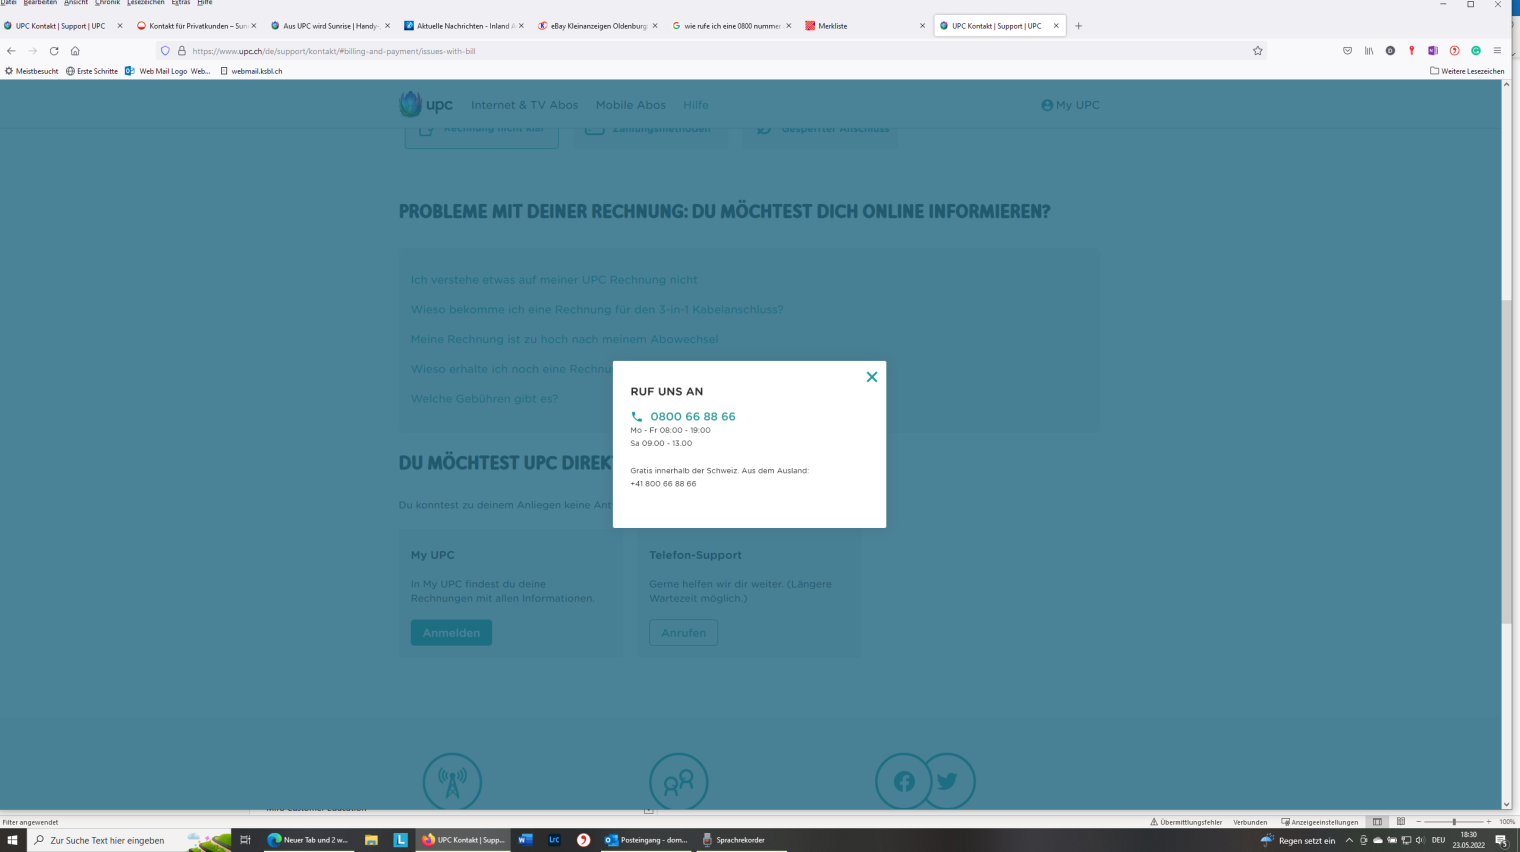
Task: Toggle the speaker volume tray icon
Action: coord(1420,840)
